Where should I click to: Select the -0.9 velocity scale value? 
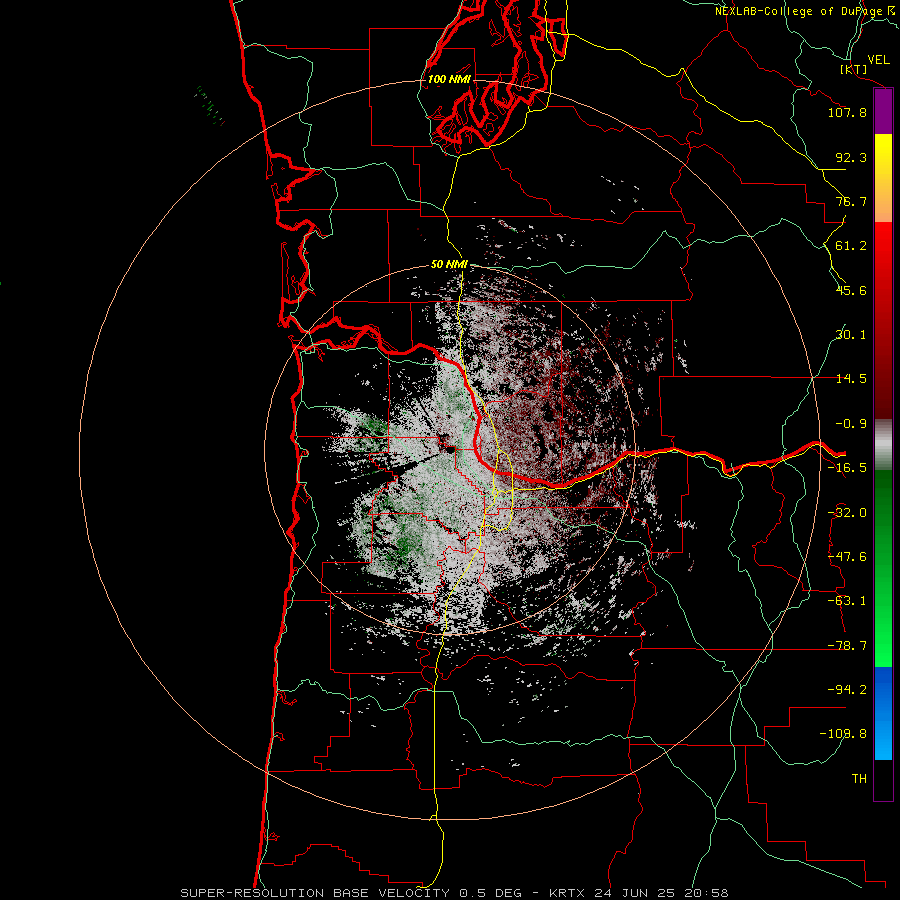pyautogui.click(x=851, y=424)
